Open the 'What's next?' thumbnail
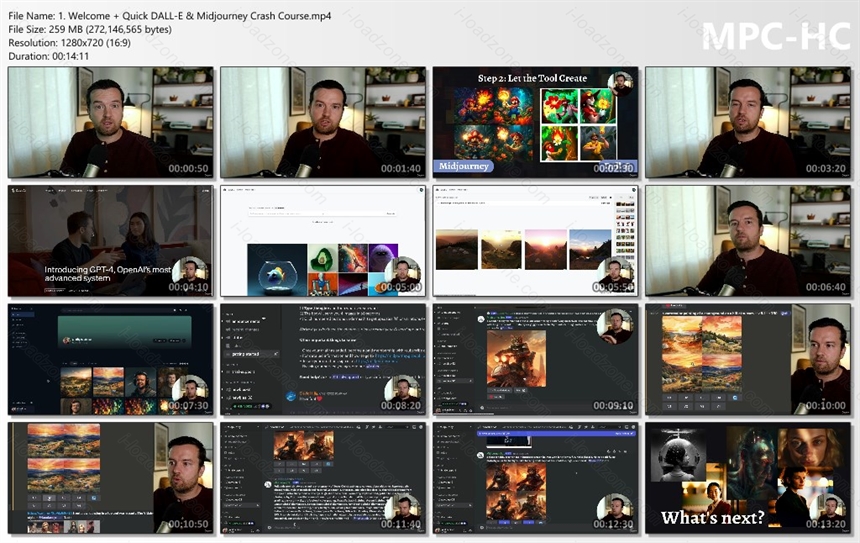 (748, 477)
